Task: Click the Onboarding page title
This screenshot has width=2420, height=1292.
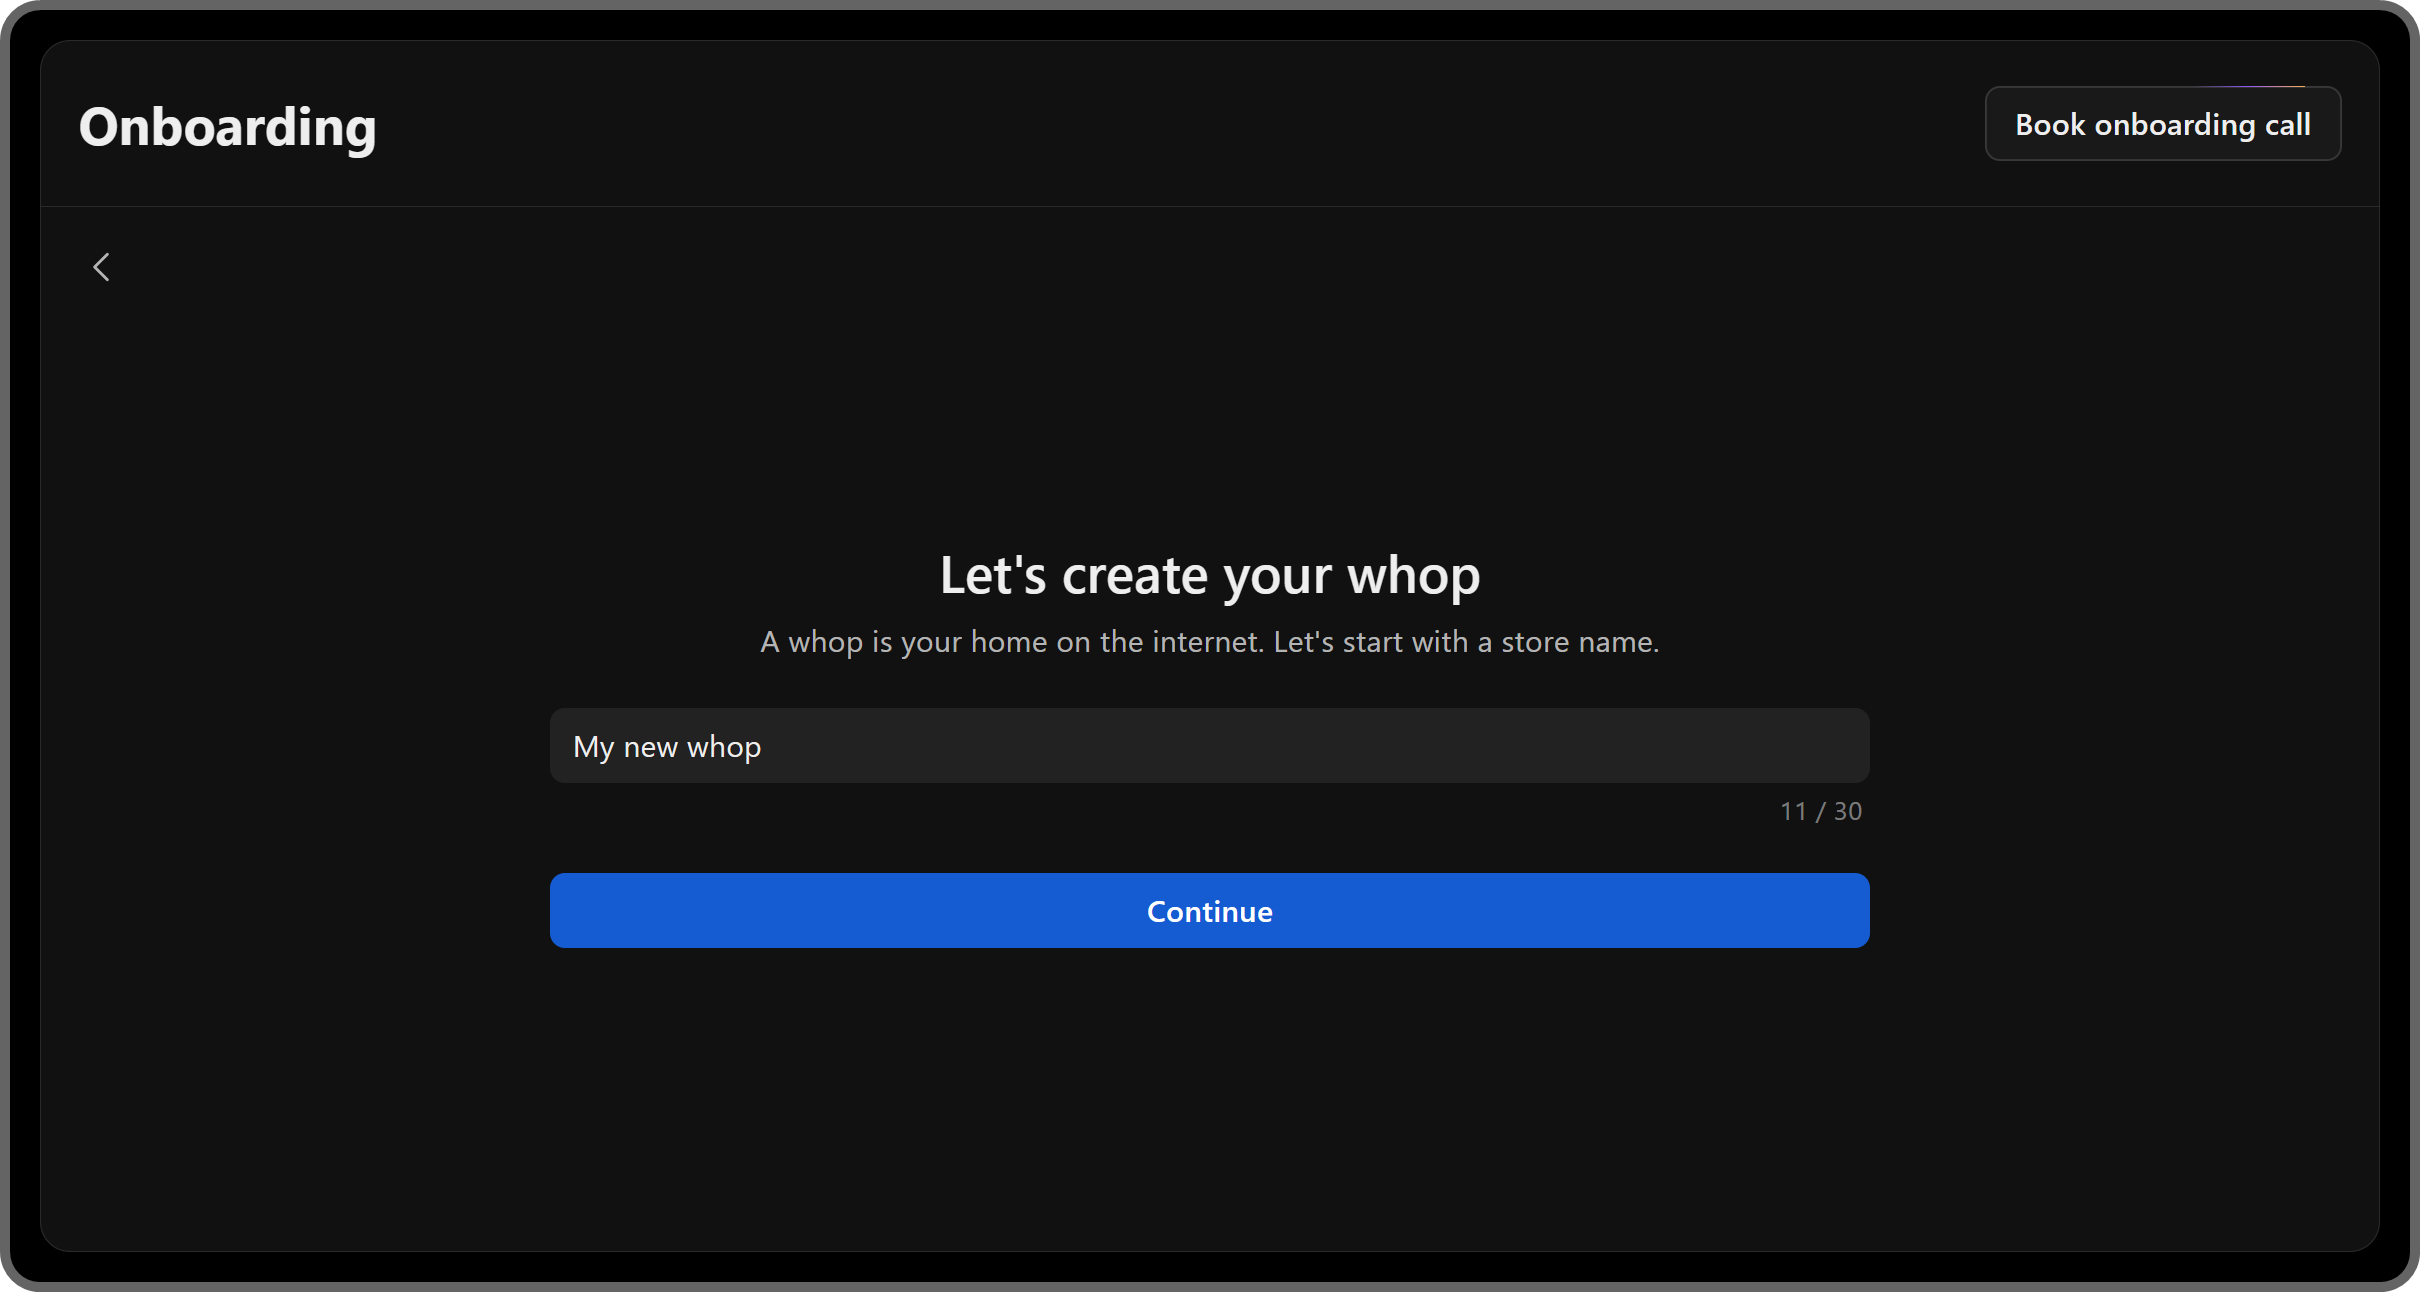Action: [228, 128]
